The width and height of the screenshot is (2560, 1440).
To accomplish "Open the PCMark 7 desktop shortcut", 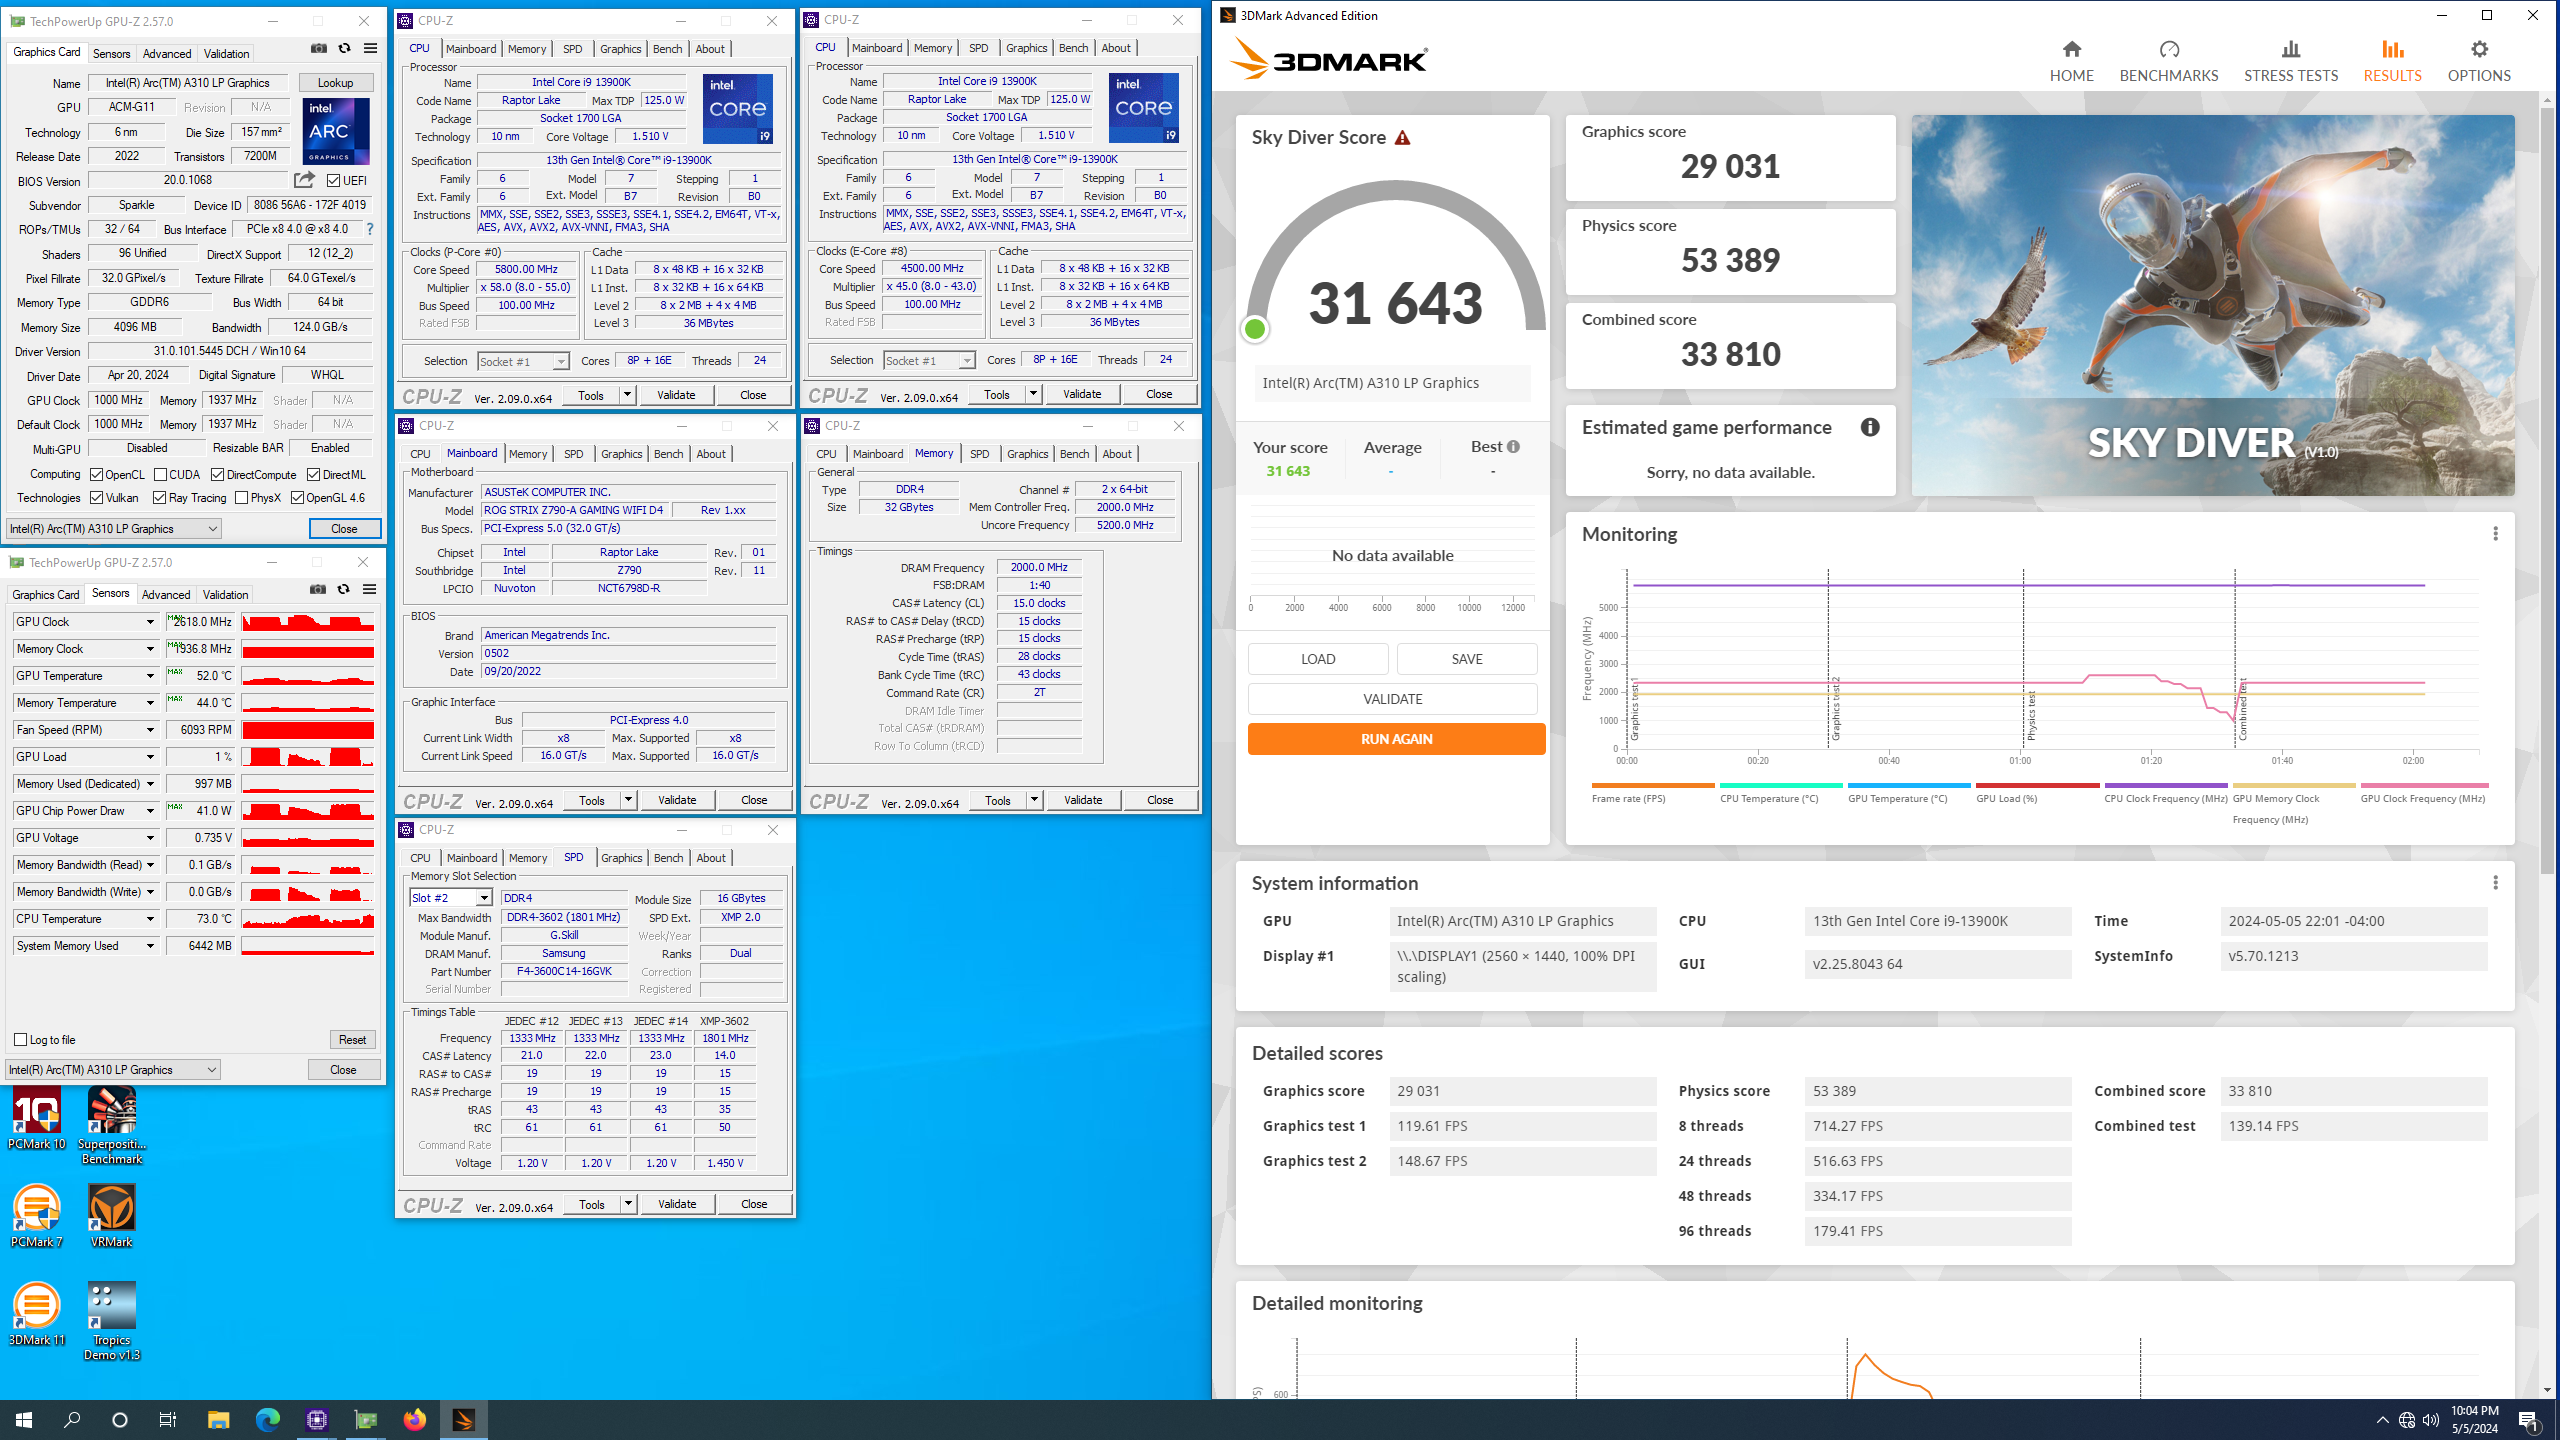I will pos(37,1217).
